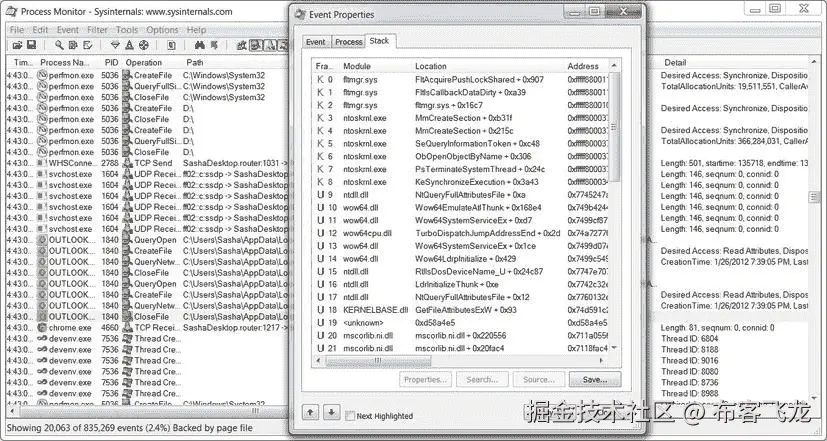Switch to the Event tab
Screen dimensions: 827x441
316,42
